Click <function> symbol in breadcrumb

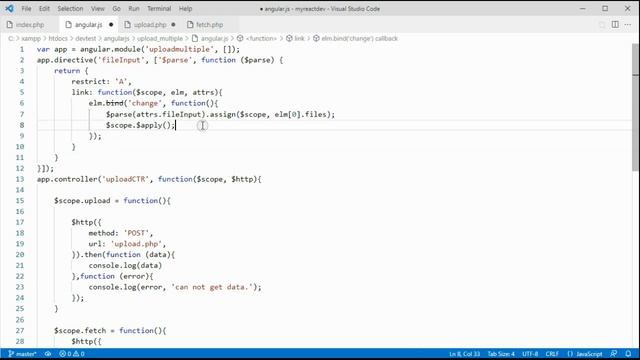(257, 38)
